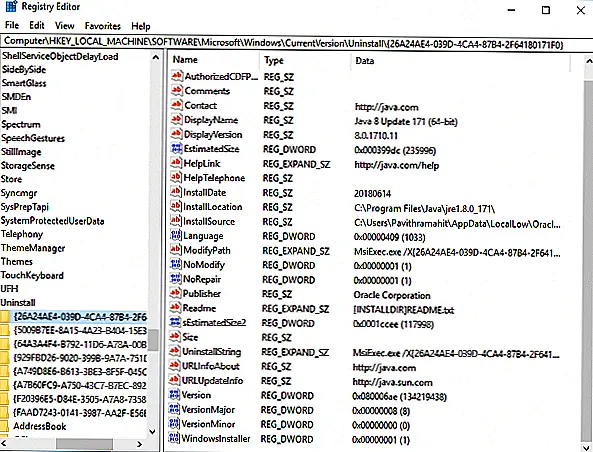Select the {F20396E5-D84E subkey

80,399
